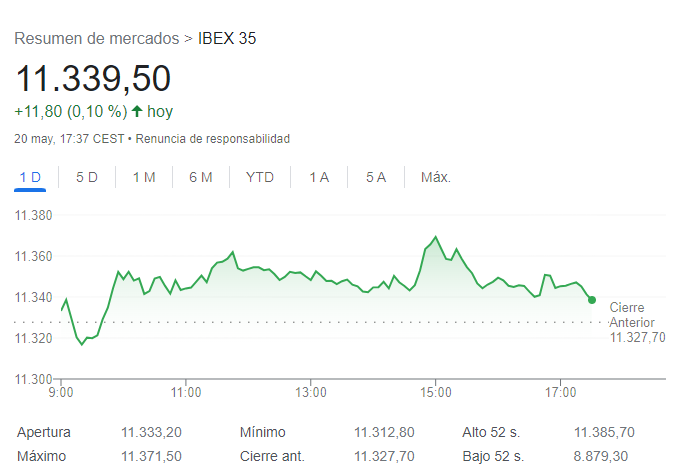Image resolution: width=699 pixels, height=475 pixels.
Task: Switch to the 5 D chart range
Action: click(x=87, y=178)
